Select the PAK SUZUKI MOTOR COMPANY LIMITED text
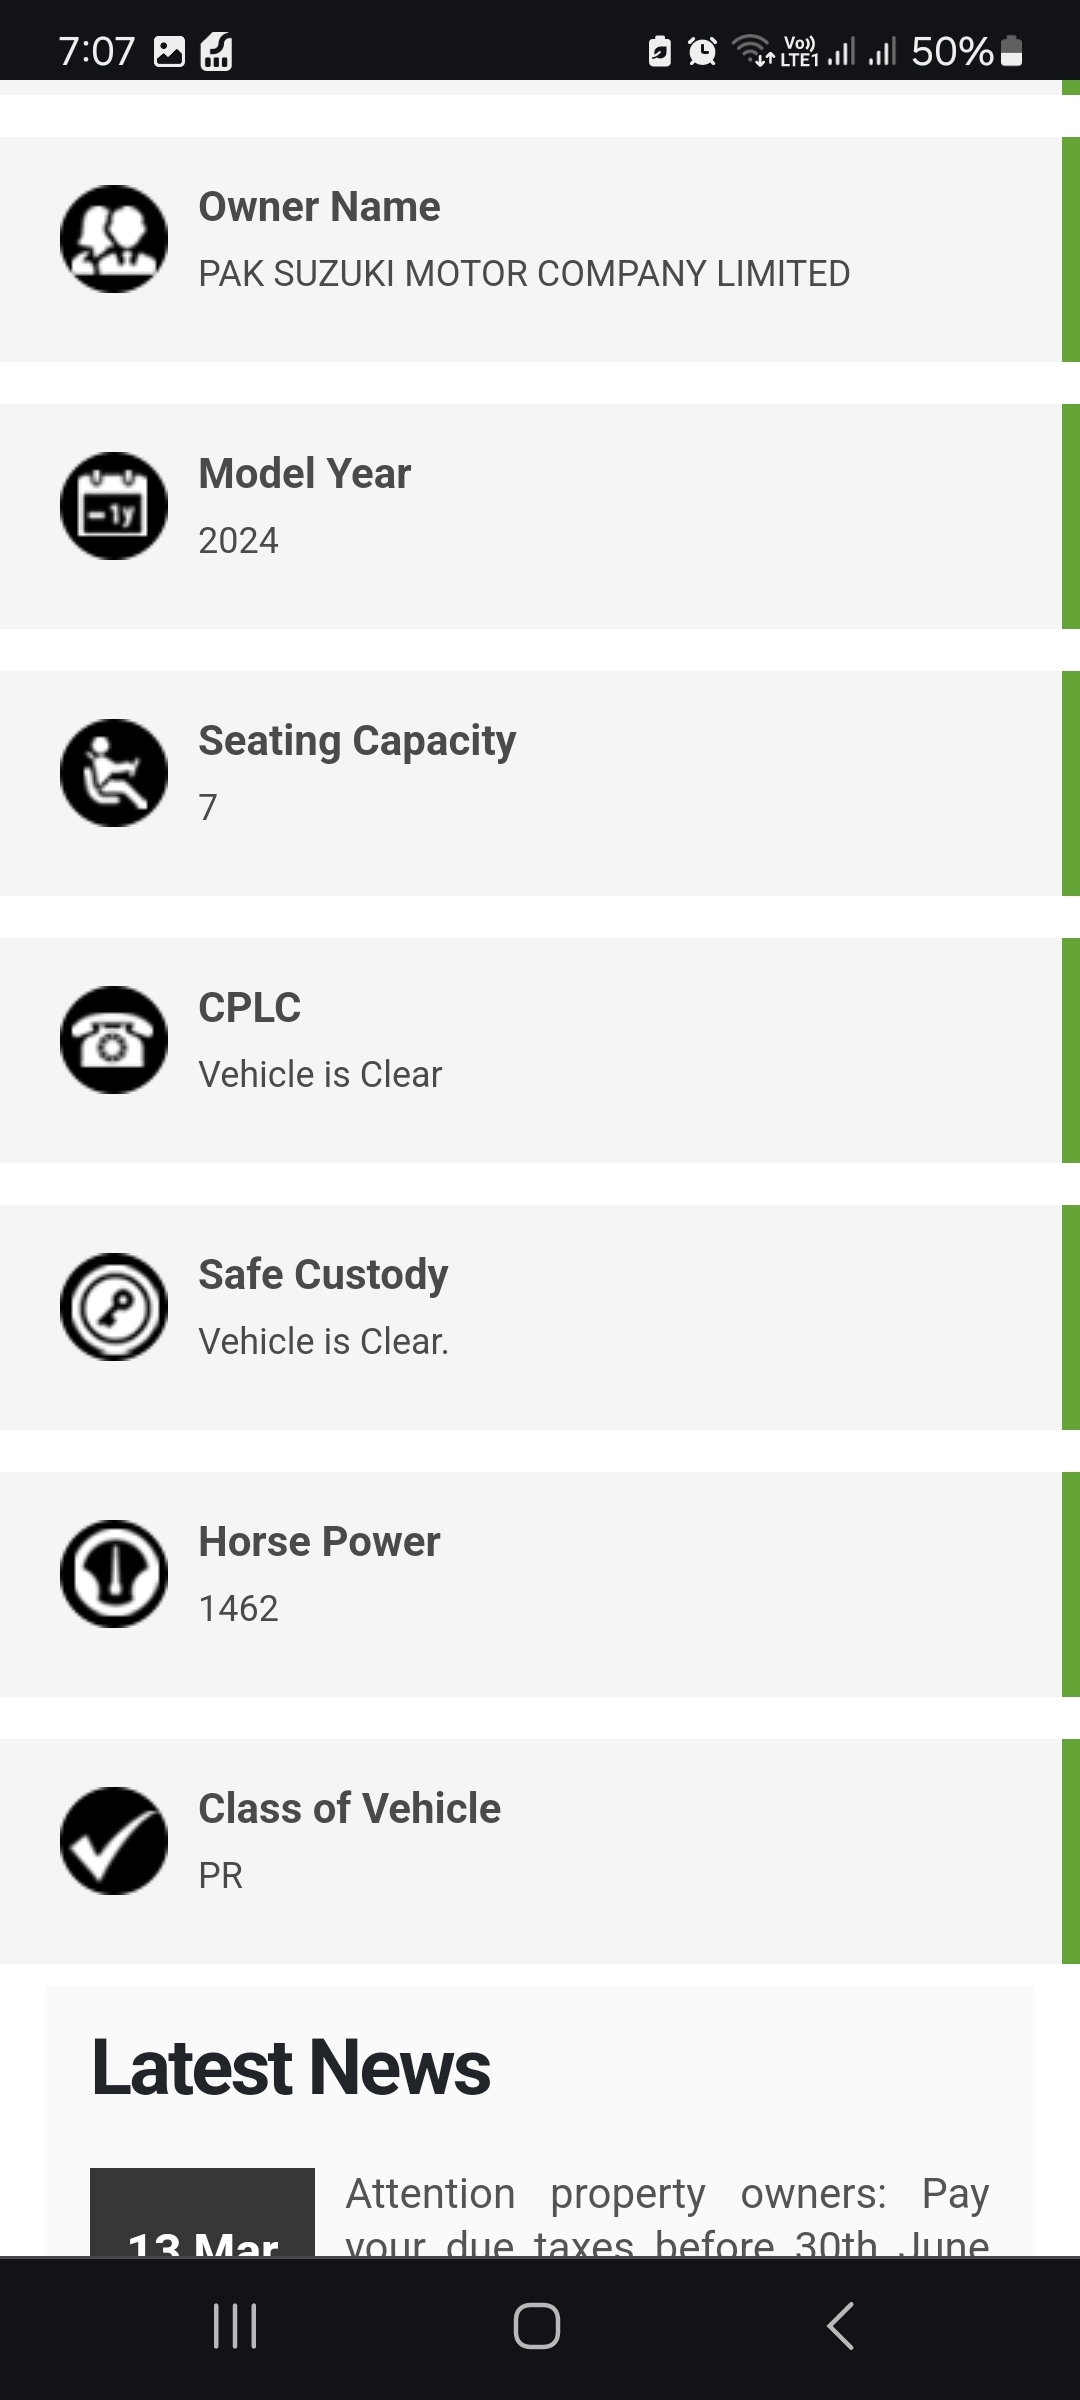This screenshot has width=1080, height=2400. click(x=524, y=274)
